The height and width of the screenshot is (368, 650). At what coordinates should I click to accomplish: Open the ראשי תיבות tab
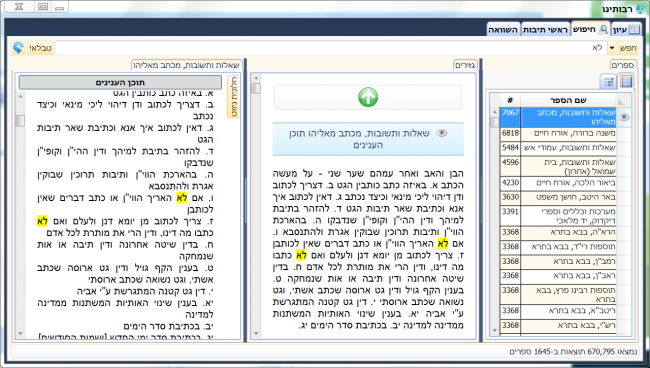tap(545, 29)
